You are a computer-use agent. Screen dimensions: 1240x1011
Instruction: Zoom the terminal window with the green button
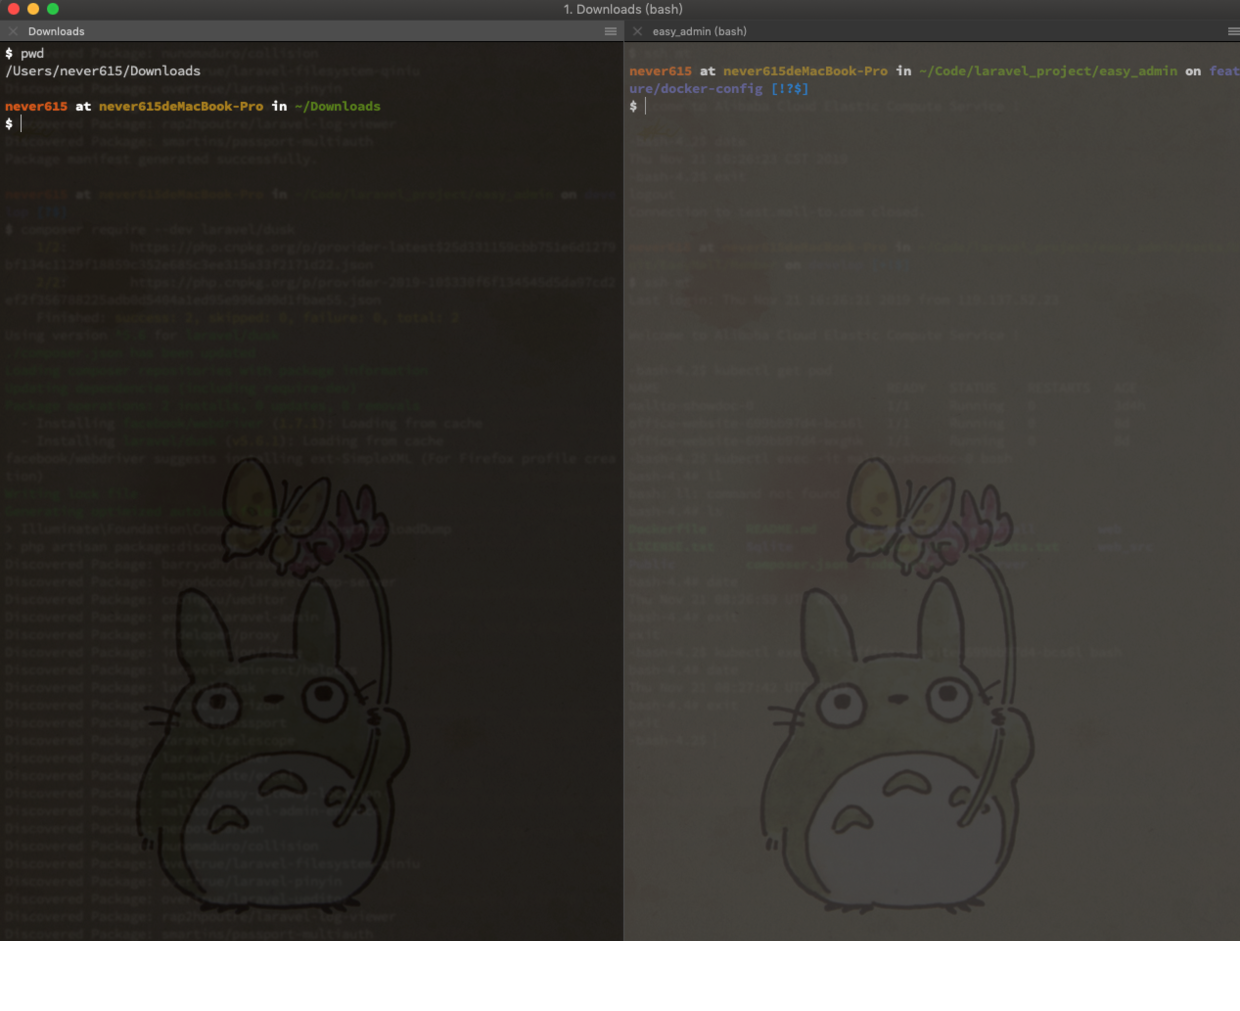53,9
